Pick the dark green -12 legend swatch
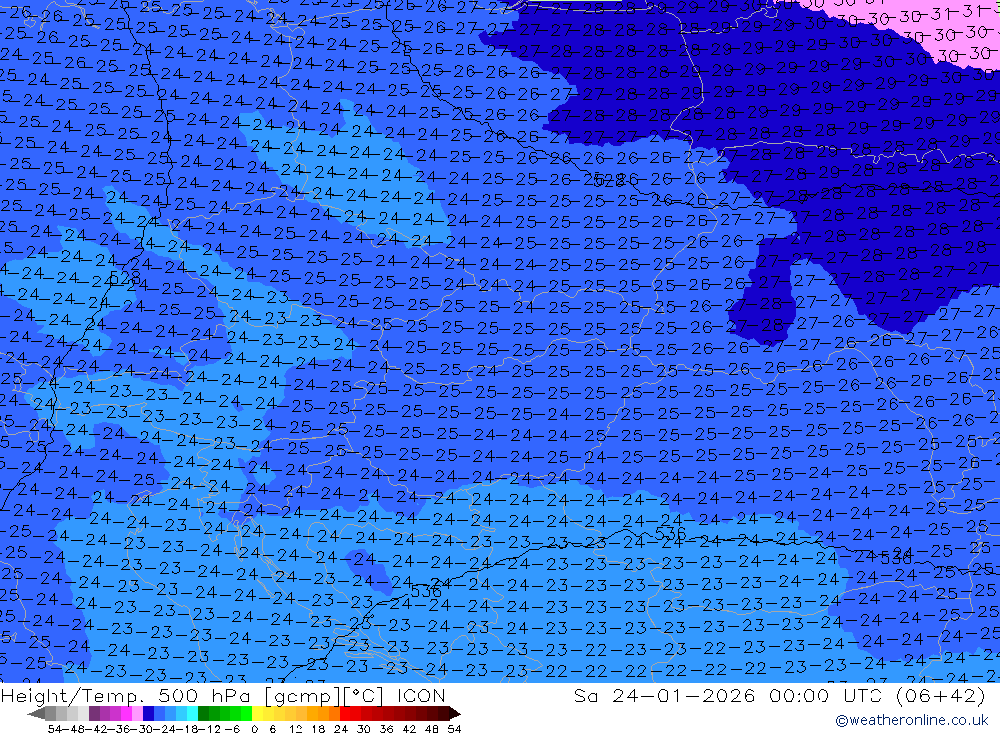 tap(203, 713)
